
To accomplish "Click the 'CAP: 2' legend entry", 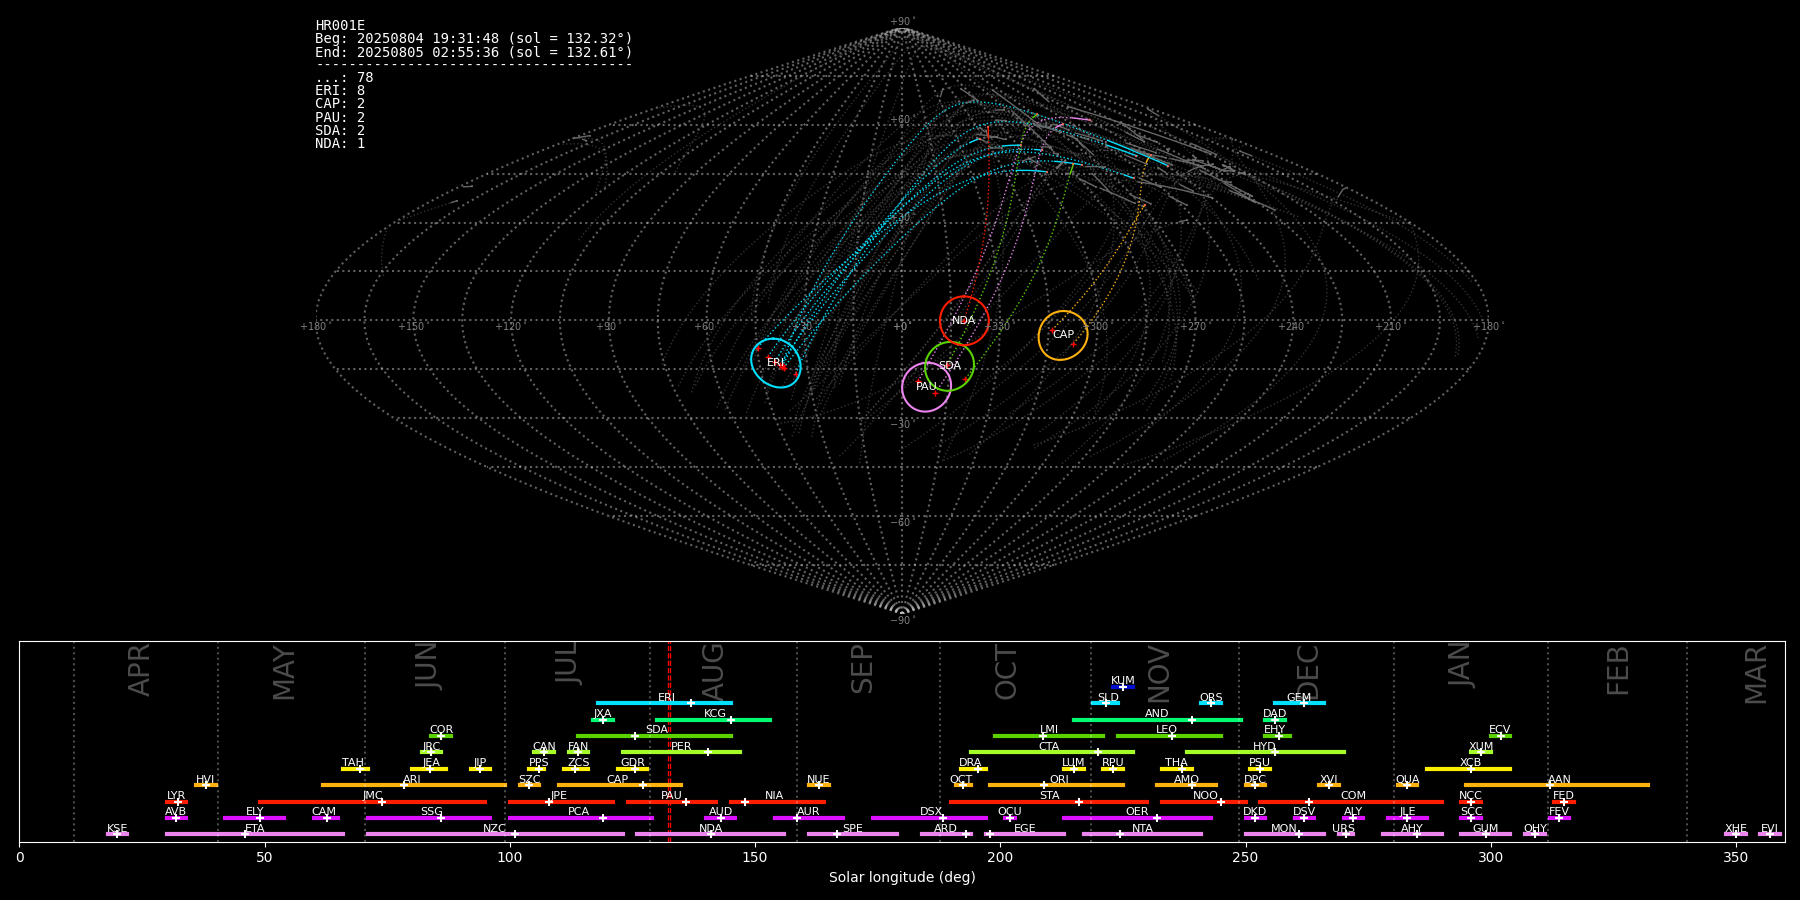I will (340, 104).
